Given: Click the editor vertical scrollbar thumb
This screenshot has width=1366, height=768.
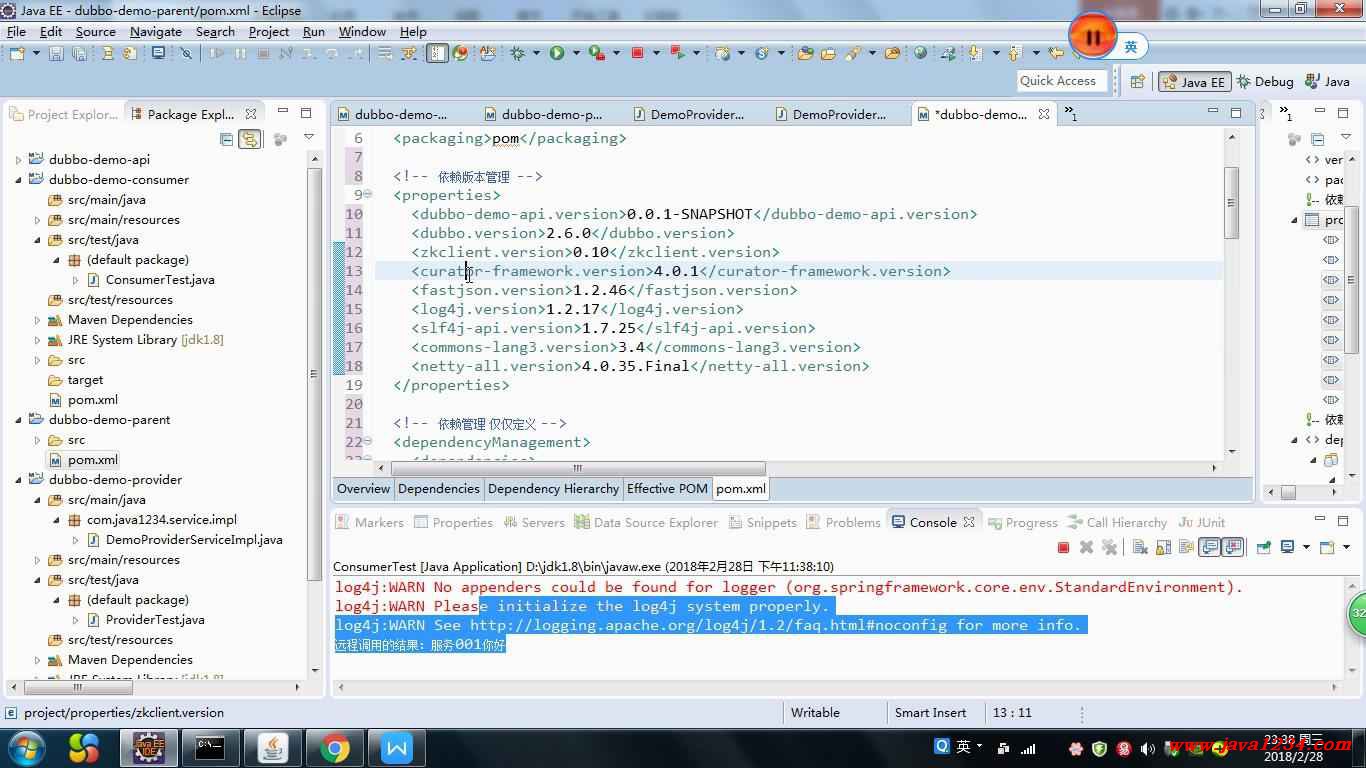Looking at the screenshot, I should tap(1231, 202).
